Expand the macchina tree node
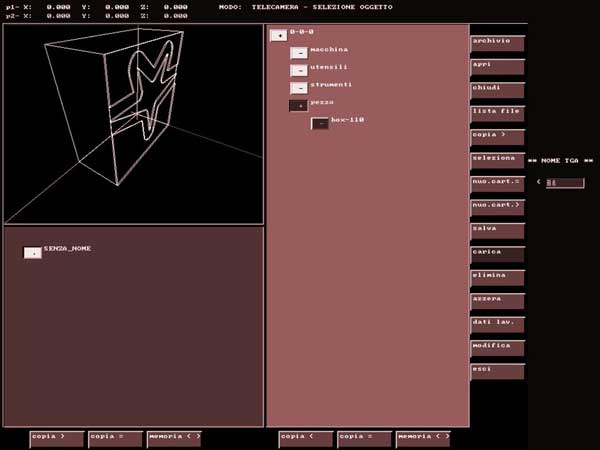The height and width of the screenshot is (450, 600). coord(299,53)
